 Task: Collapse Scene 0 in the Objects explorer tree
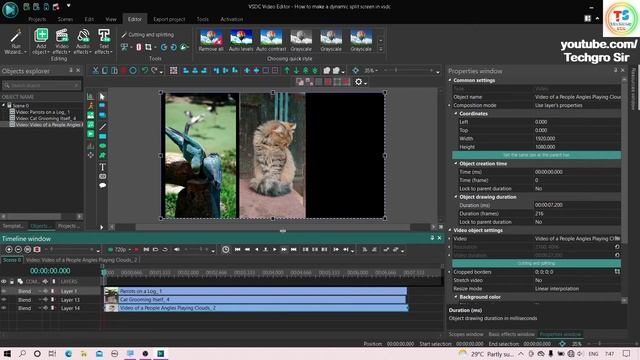[4, 105]
